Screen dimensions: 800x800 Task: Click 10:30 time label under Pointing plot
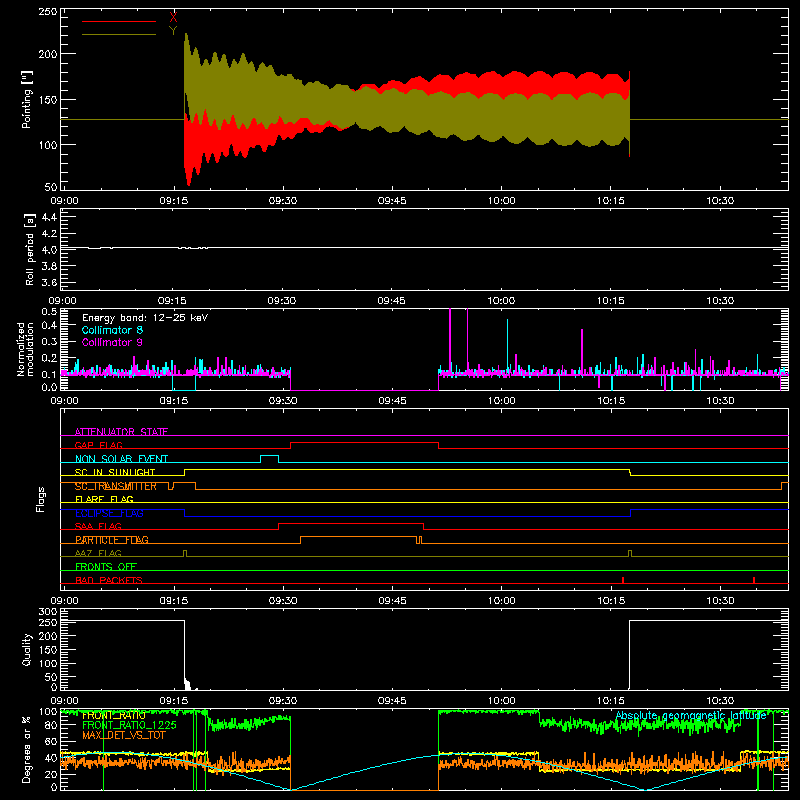pyautogui.click(x=720, y=201)
